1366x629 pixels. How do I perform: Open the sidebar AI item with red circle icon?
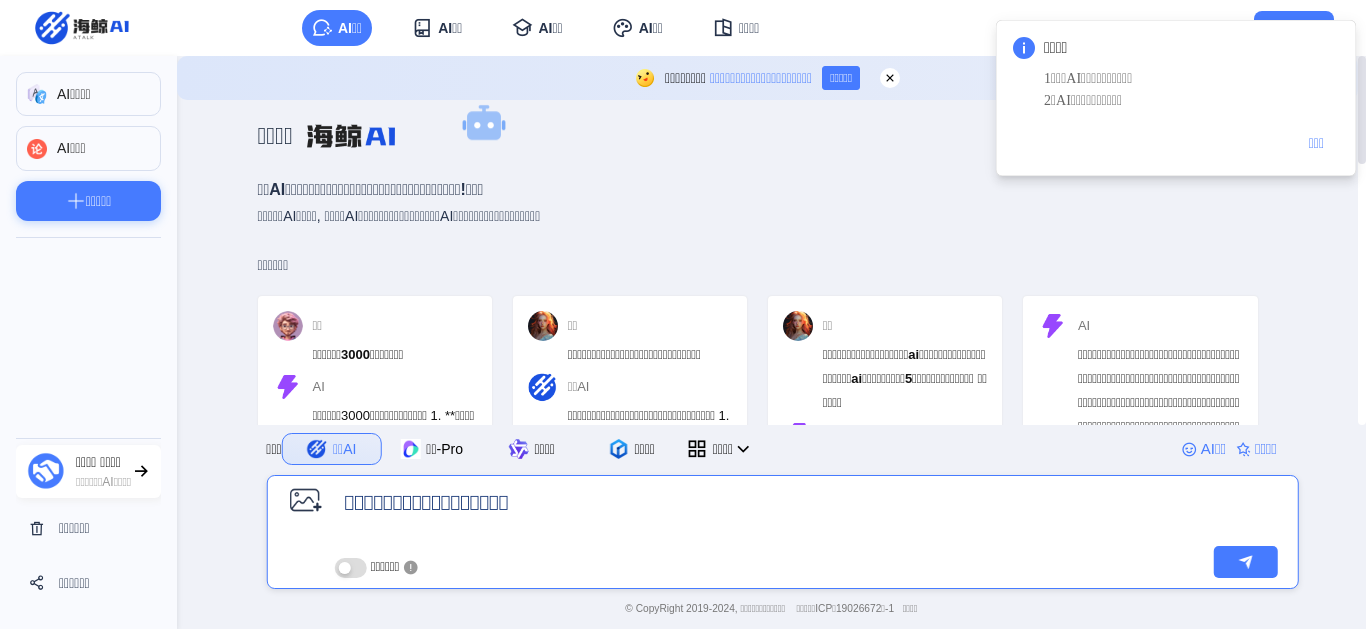pyautogui.click(x=88, y=148)
